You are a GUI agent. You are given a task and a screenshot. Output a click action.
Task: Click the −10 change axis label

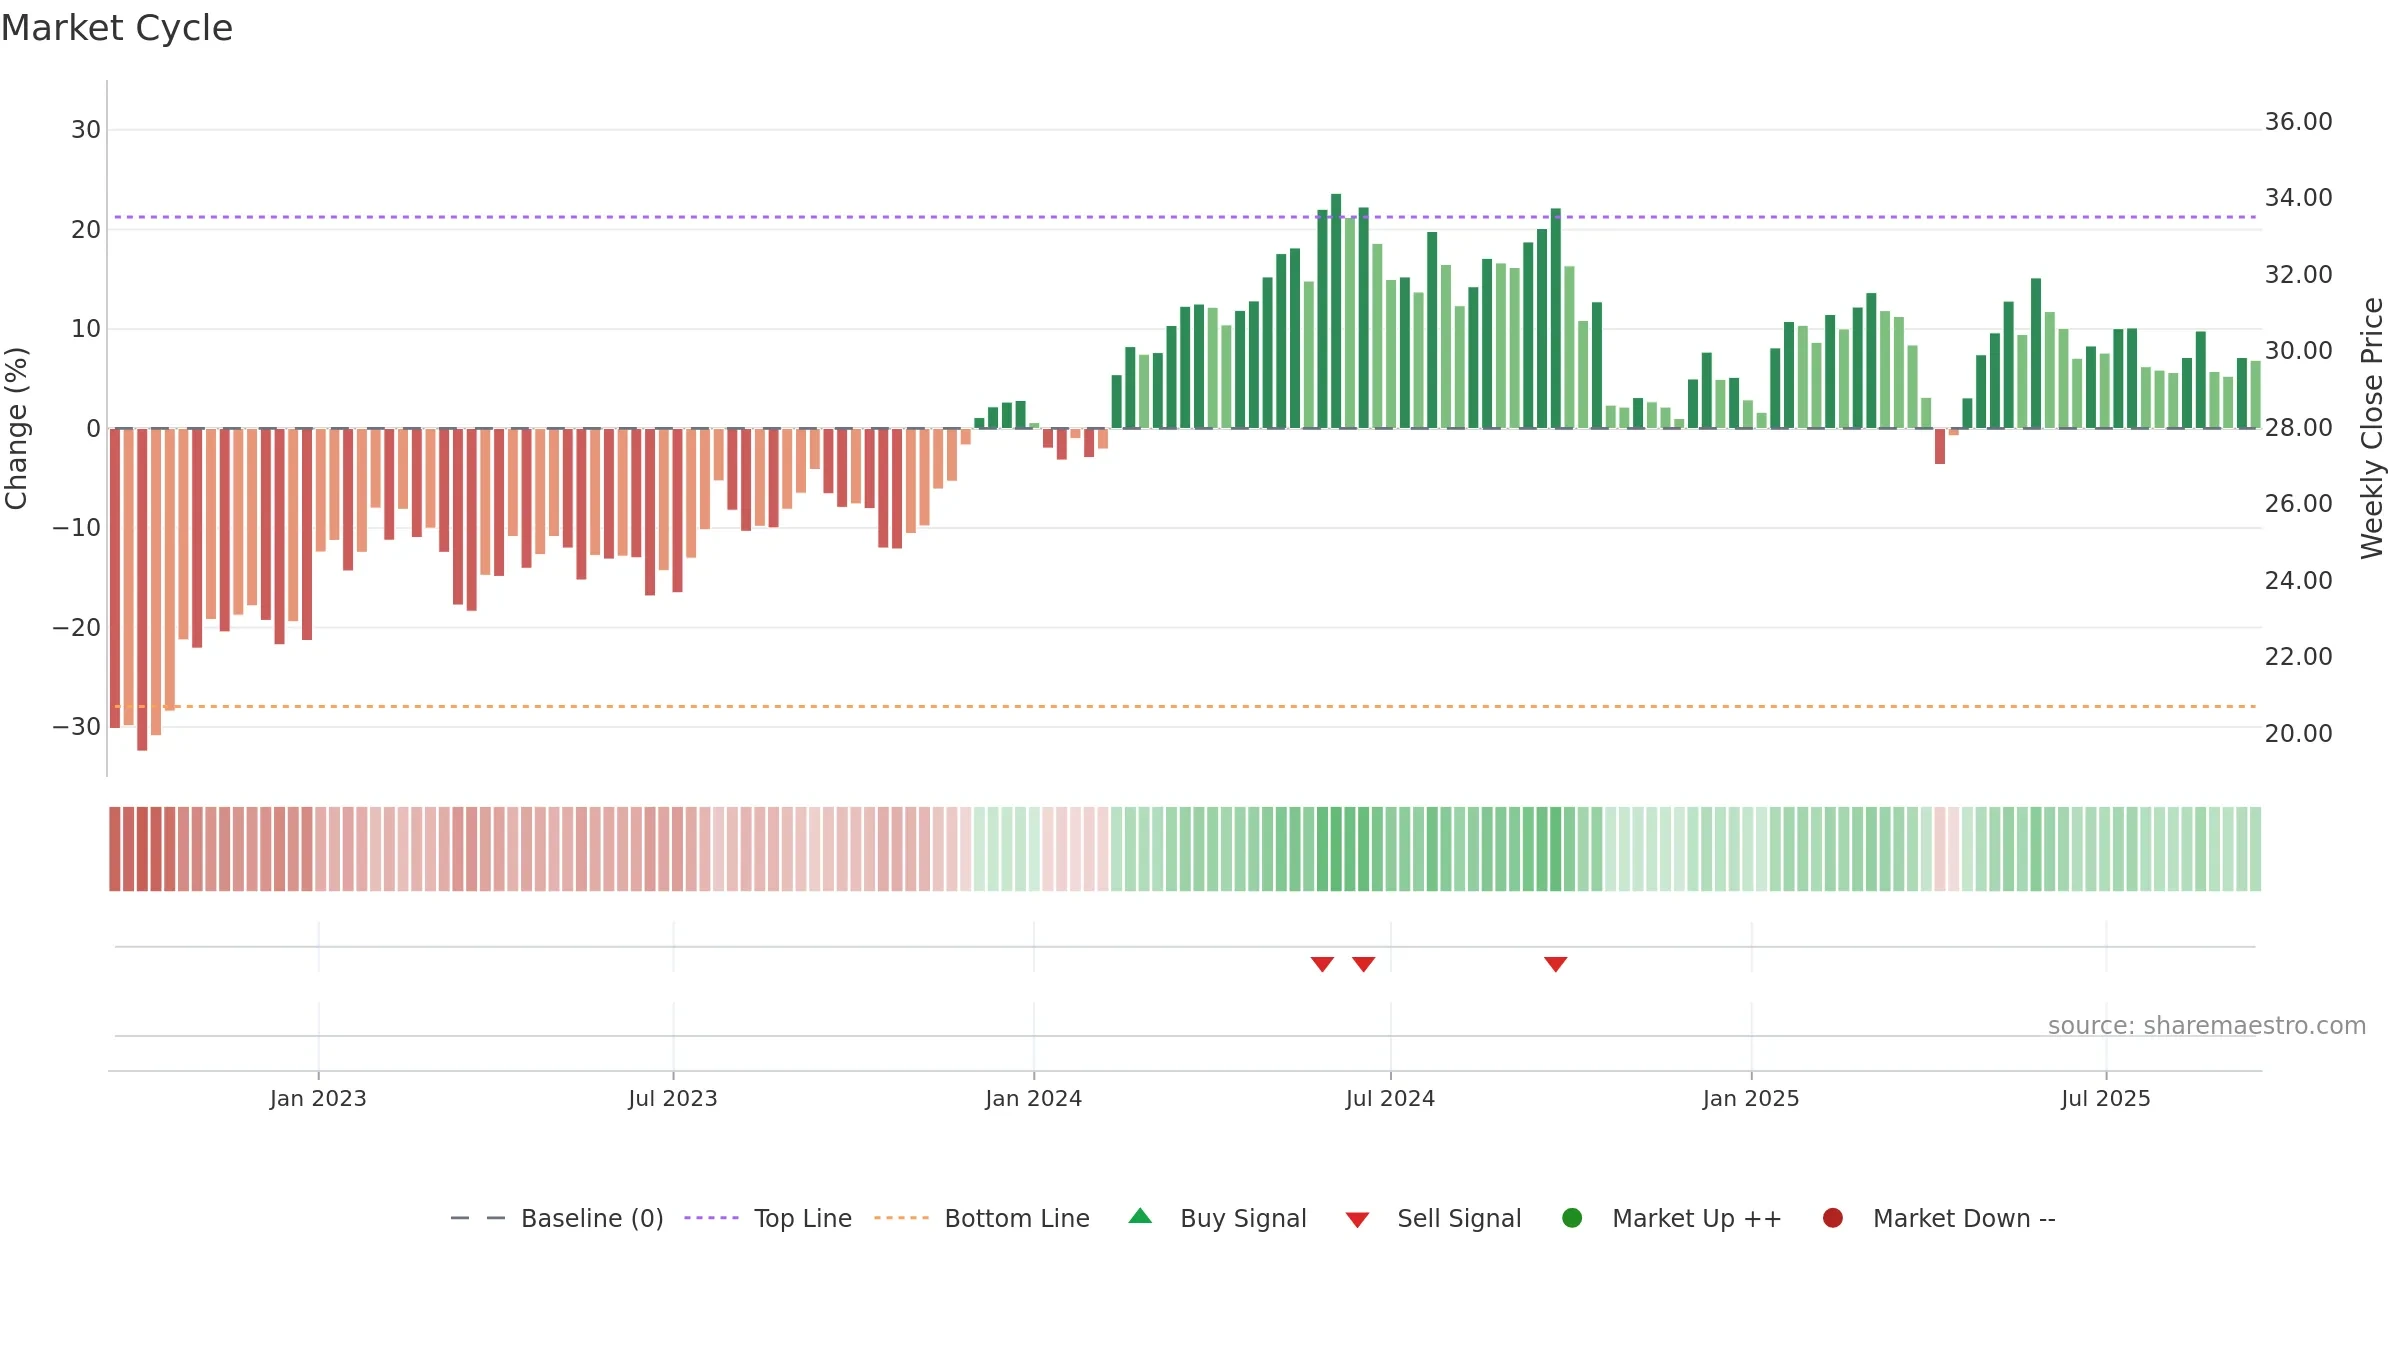77,528
